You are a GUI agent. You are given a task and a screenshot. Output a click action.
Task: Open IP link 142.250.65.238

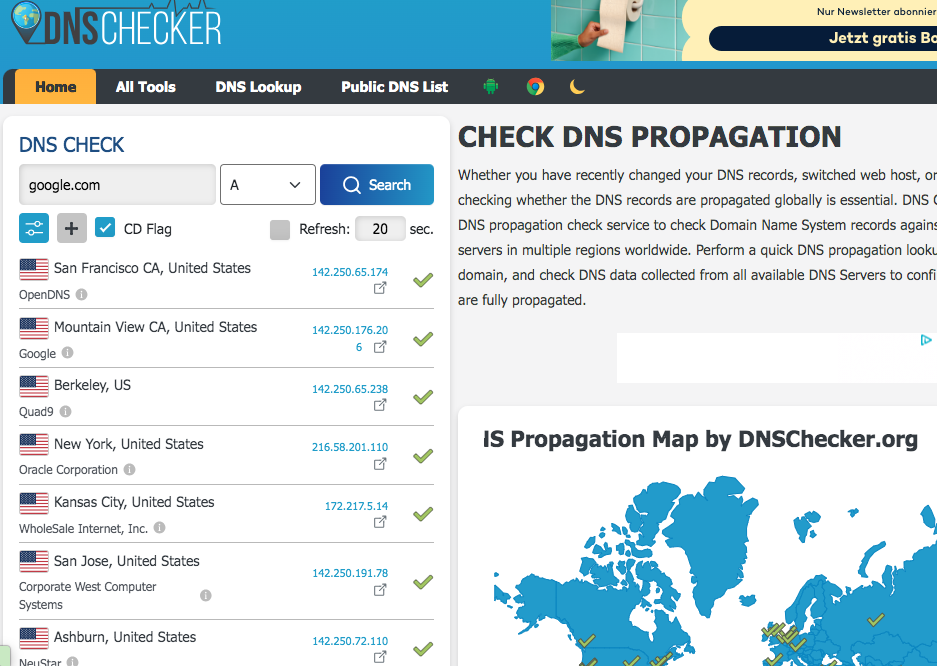[350, 389]
